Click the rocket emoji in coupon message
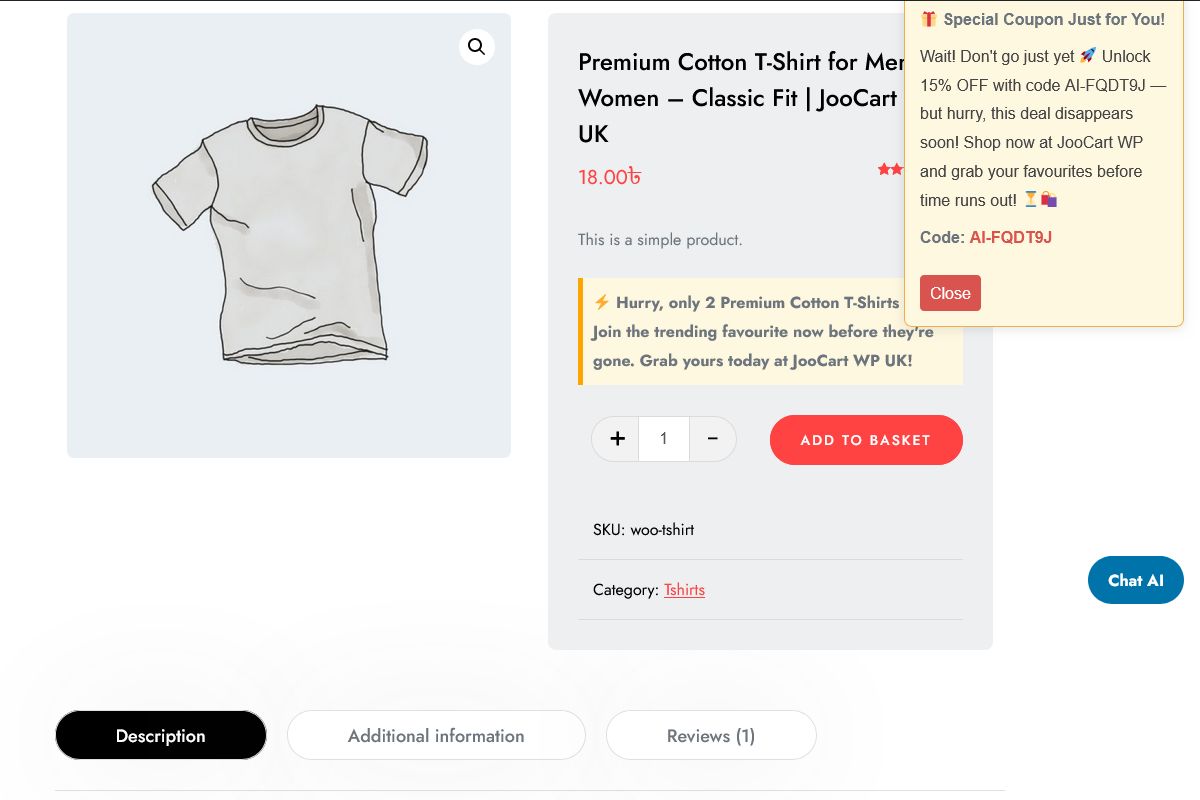 click(1088, 56)
